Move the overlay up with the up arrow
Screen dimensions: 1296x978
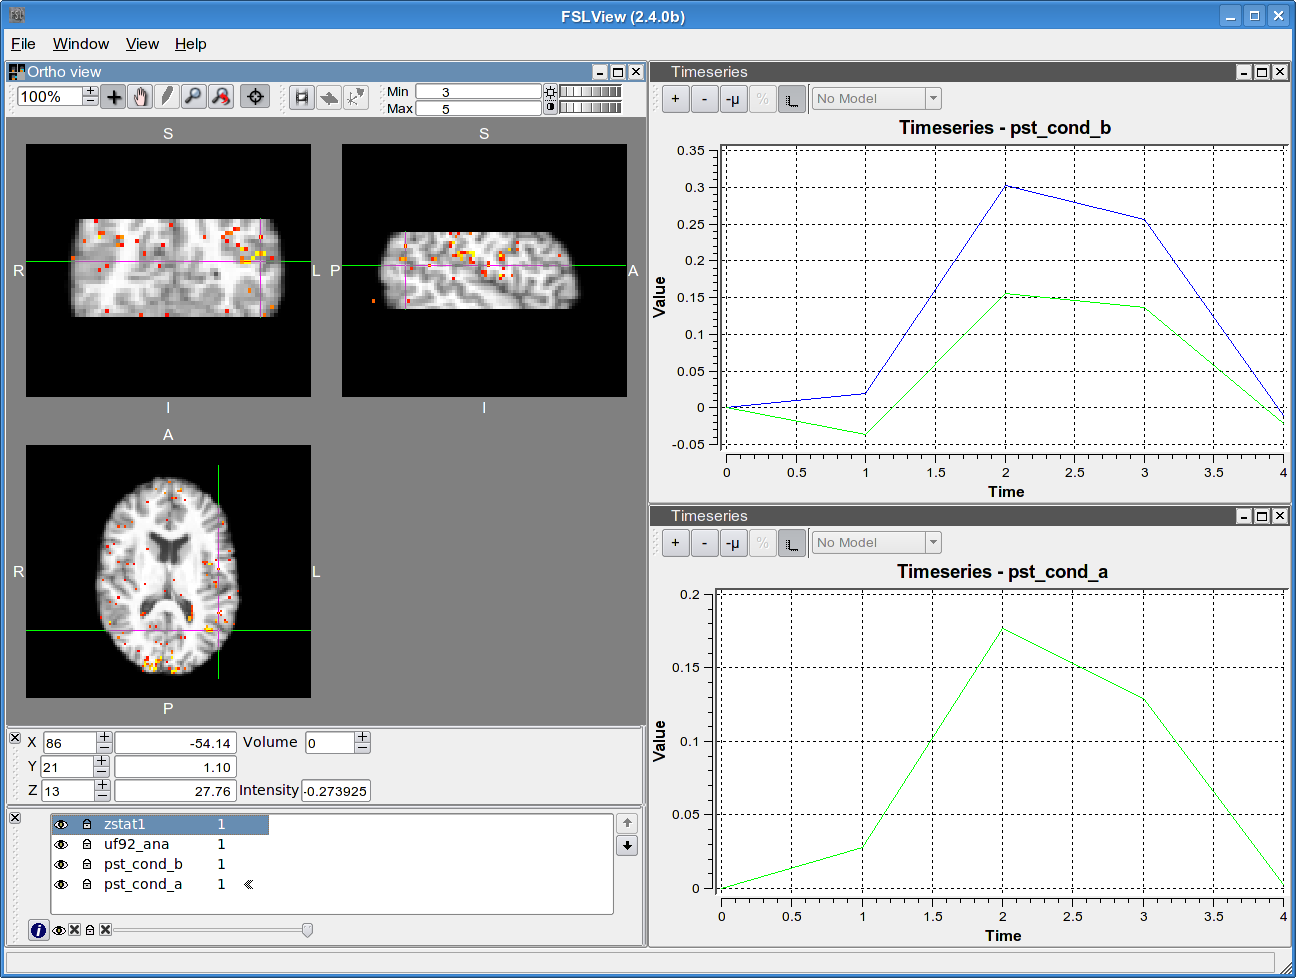click(627, 823)
